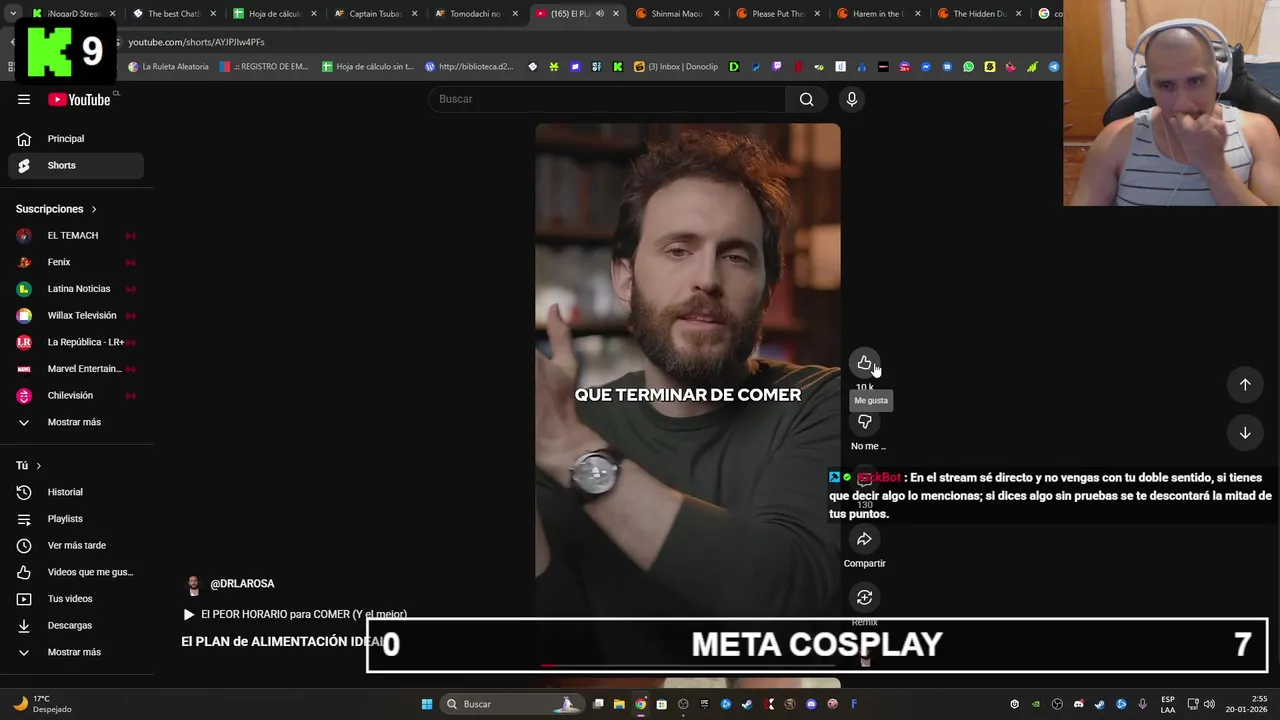1280x720 pixels.
Task: Like the Short with thumbs up
Action: pyautogui.click(x=865, y=363)
